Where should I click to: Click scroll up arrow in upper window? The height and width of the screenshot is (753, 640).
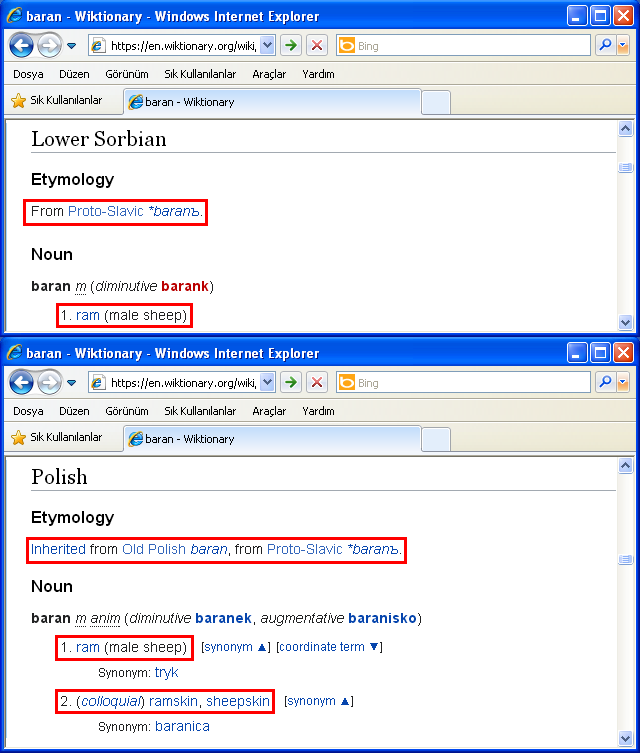625,129
